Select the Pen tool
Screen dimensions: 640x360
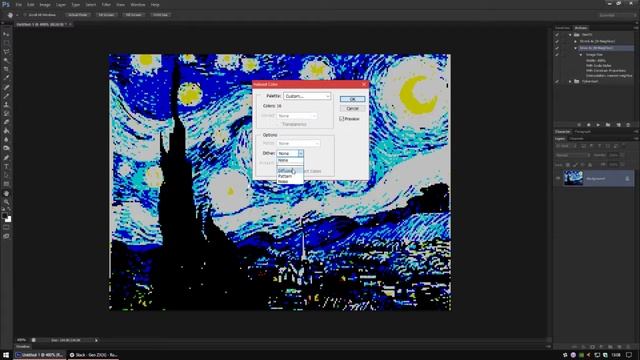[6, 158]
